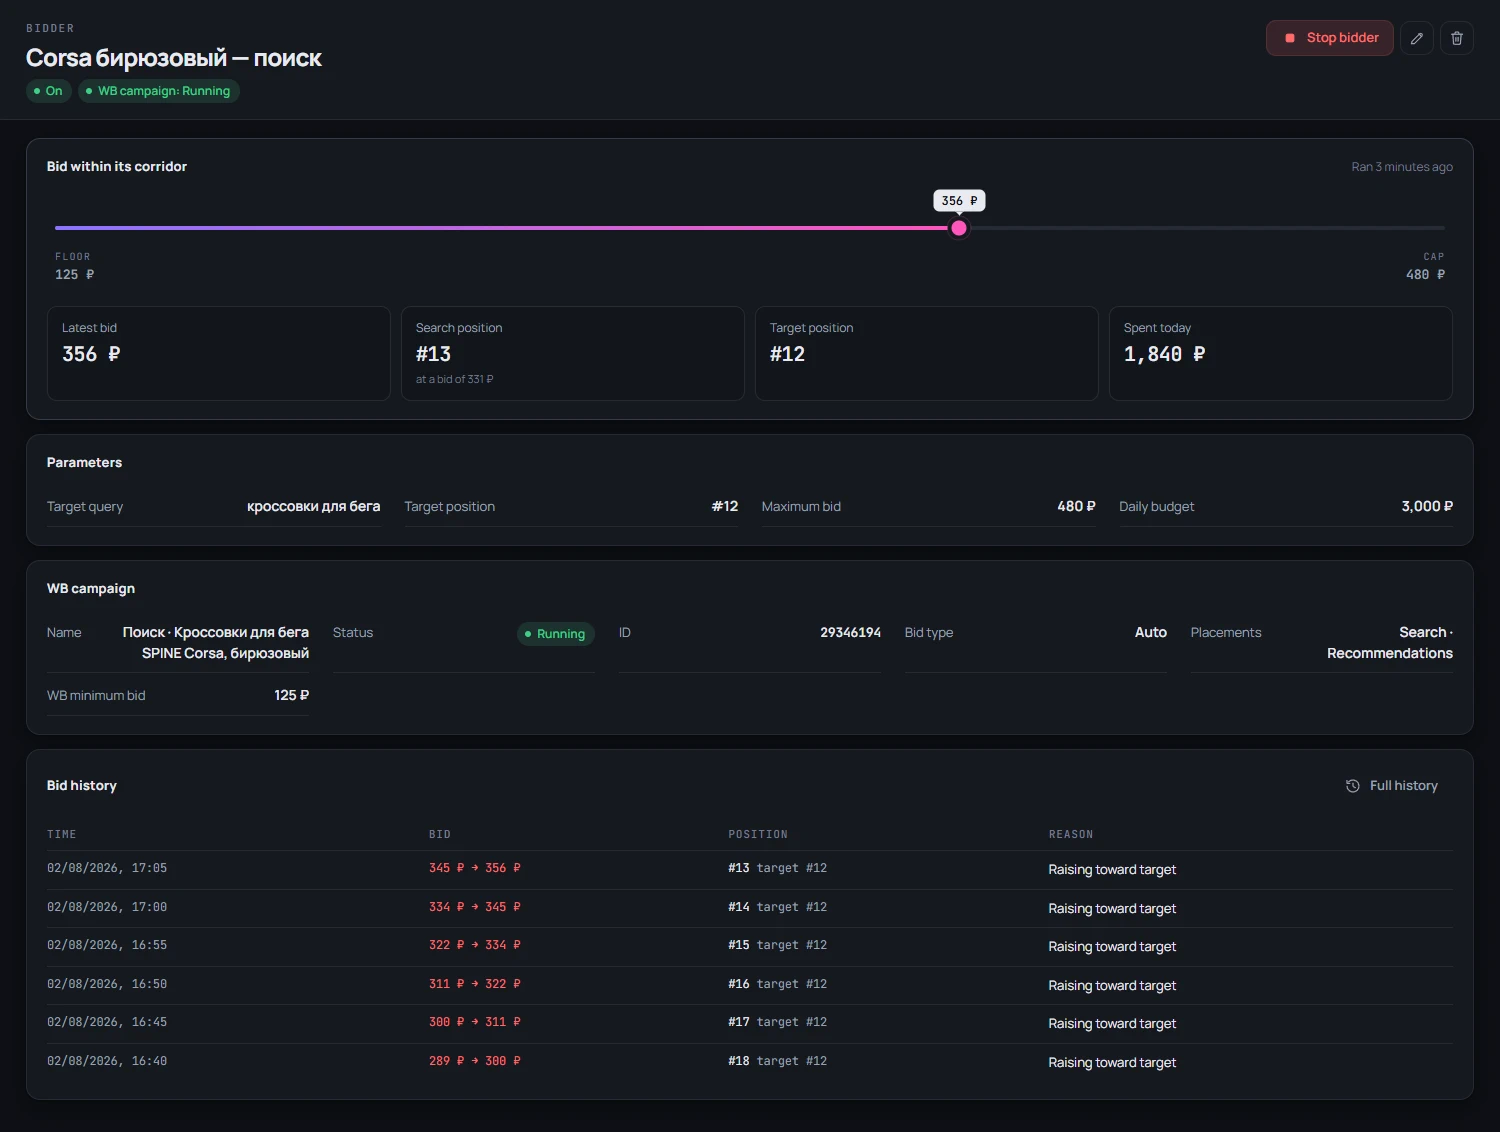
Task: Click the POSITION column header
Action: click(x=758, y=834)
